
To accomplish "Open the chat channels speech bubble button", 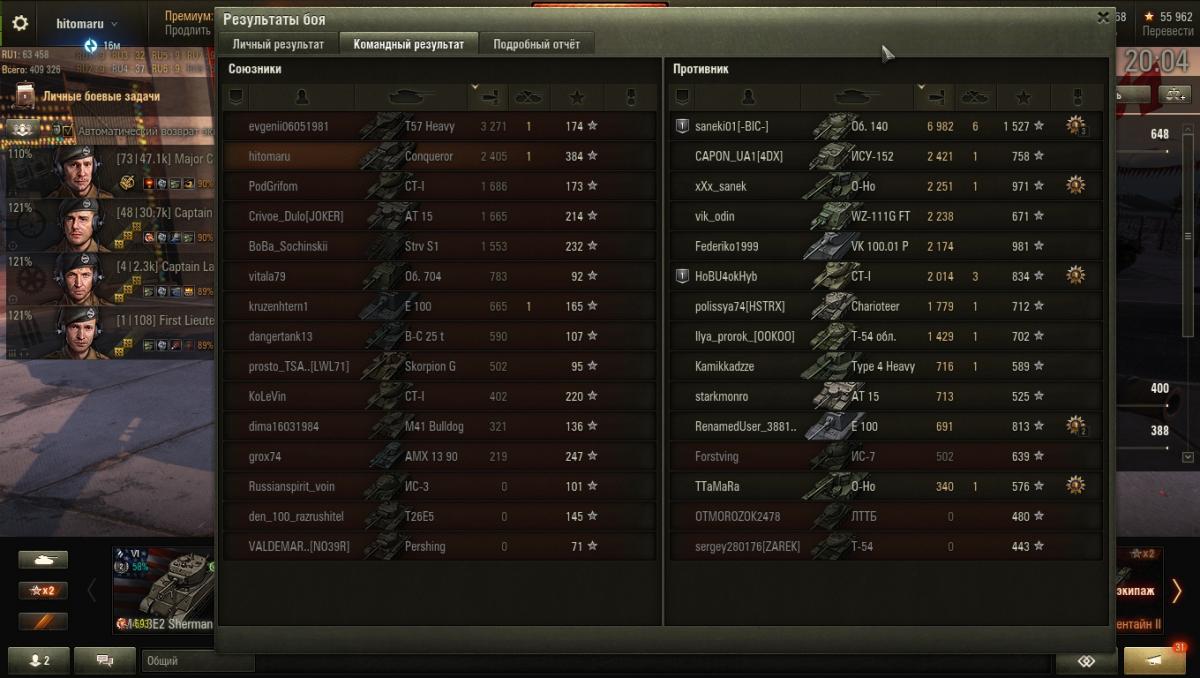I will (104, 661).
